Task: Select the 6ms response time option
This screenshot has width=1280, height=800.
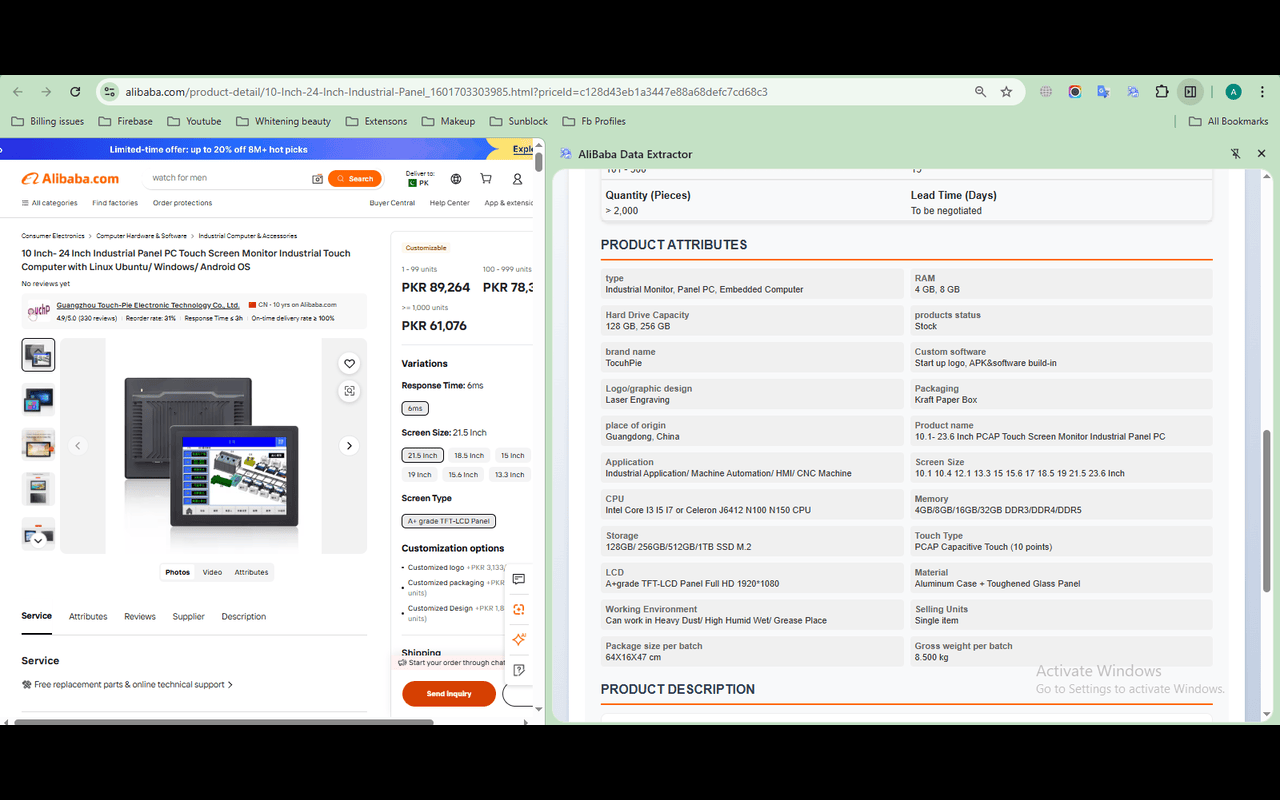Action: pyautogui.click(x=415, y=408)
